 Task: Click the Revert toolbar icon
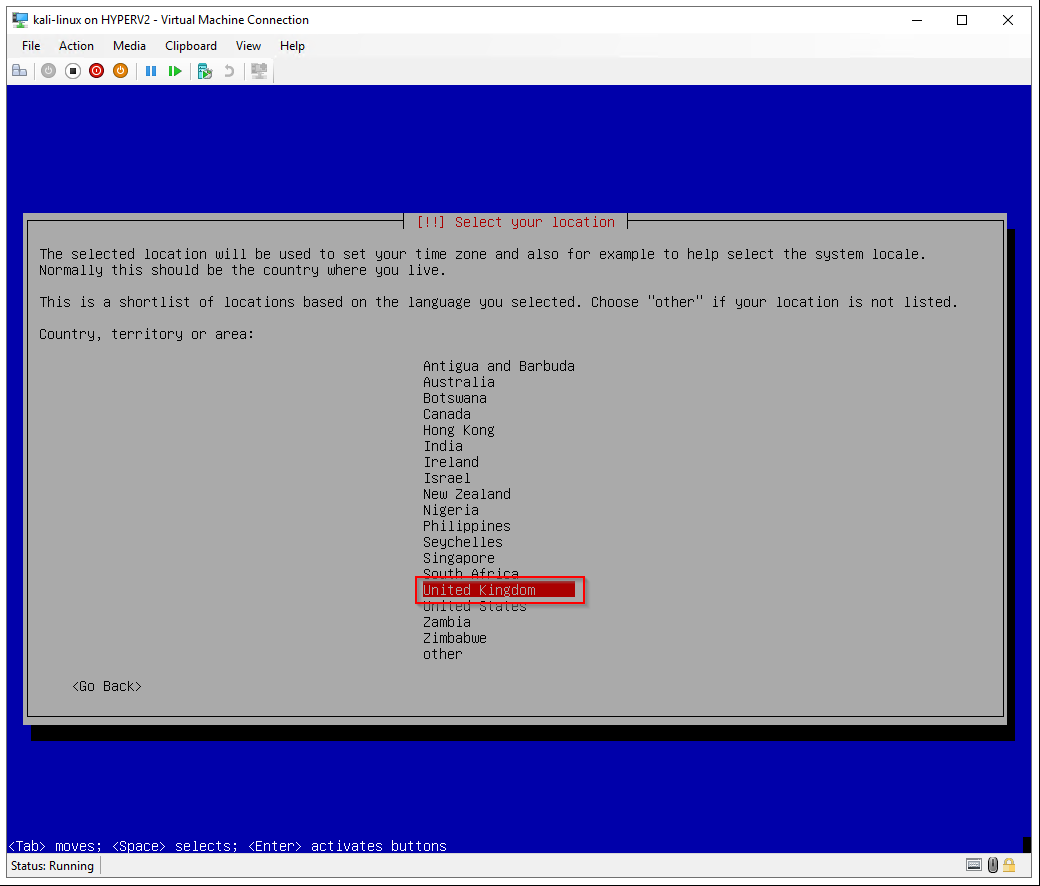[x=229, y=71]
